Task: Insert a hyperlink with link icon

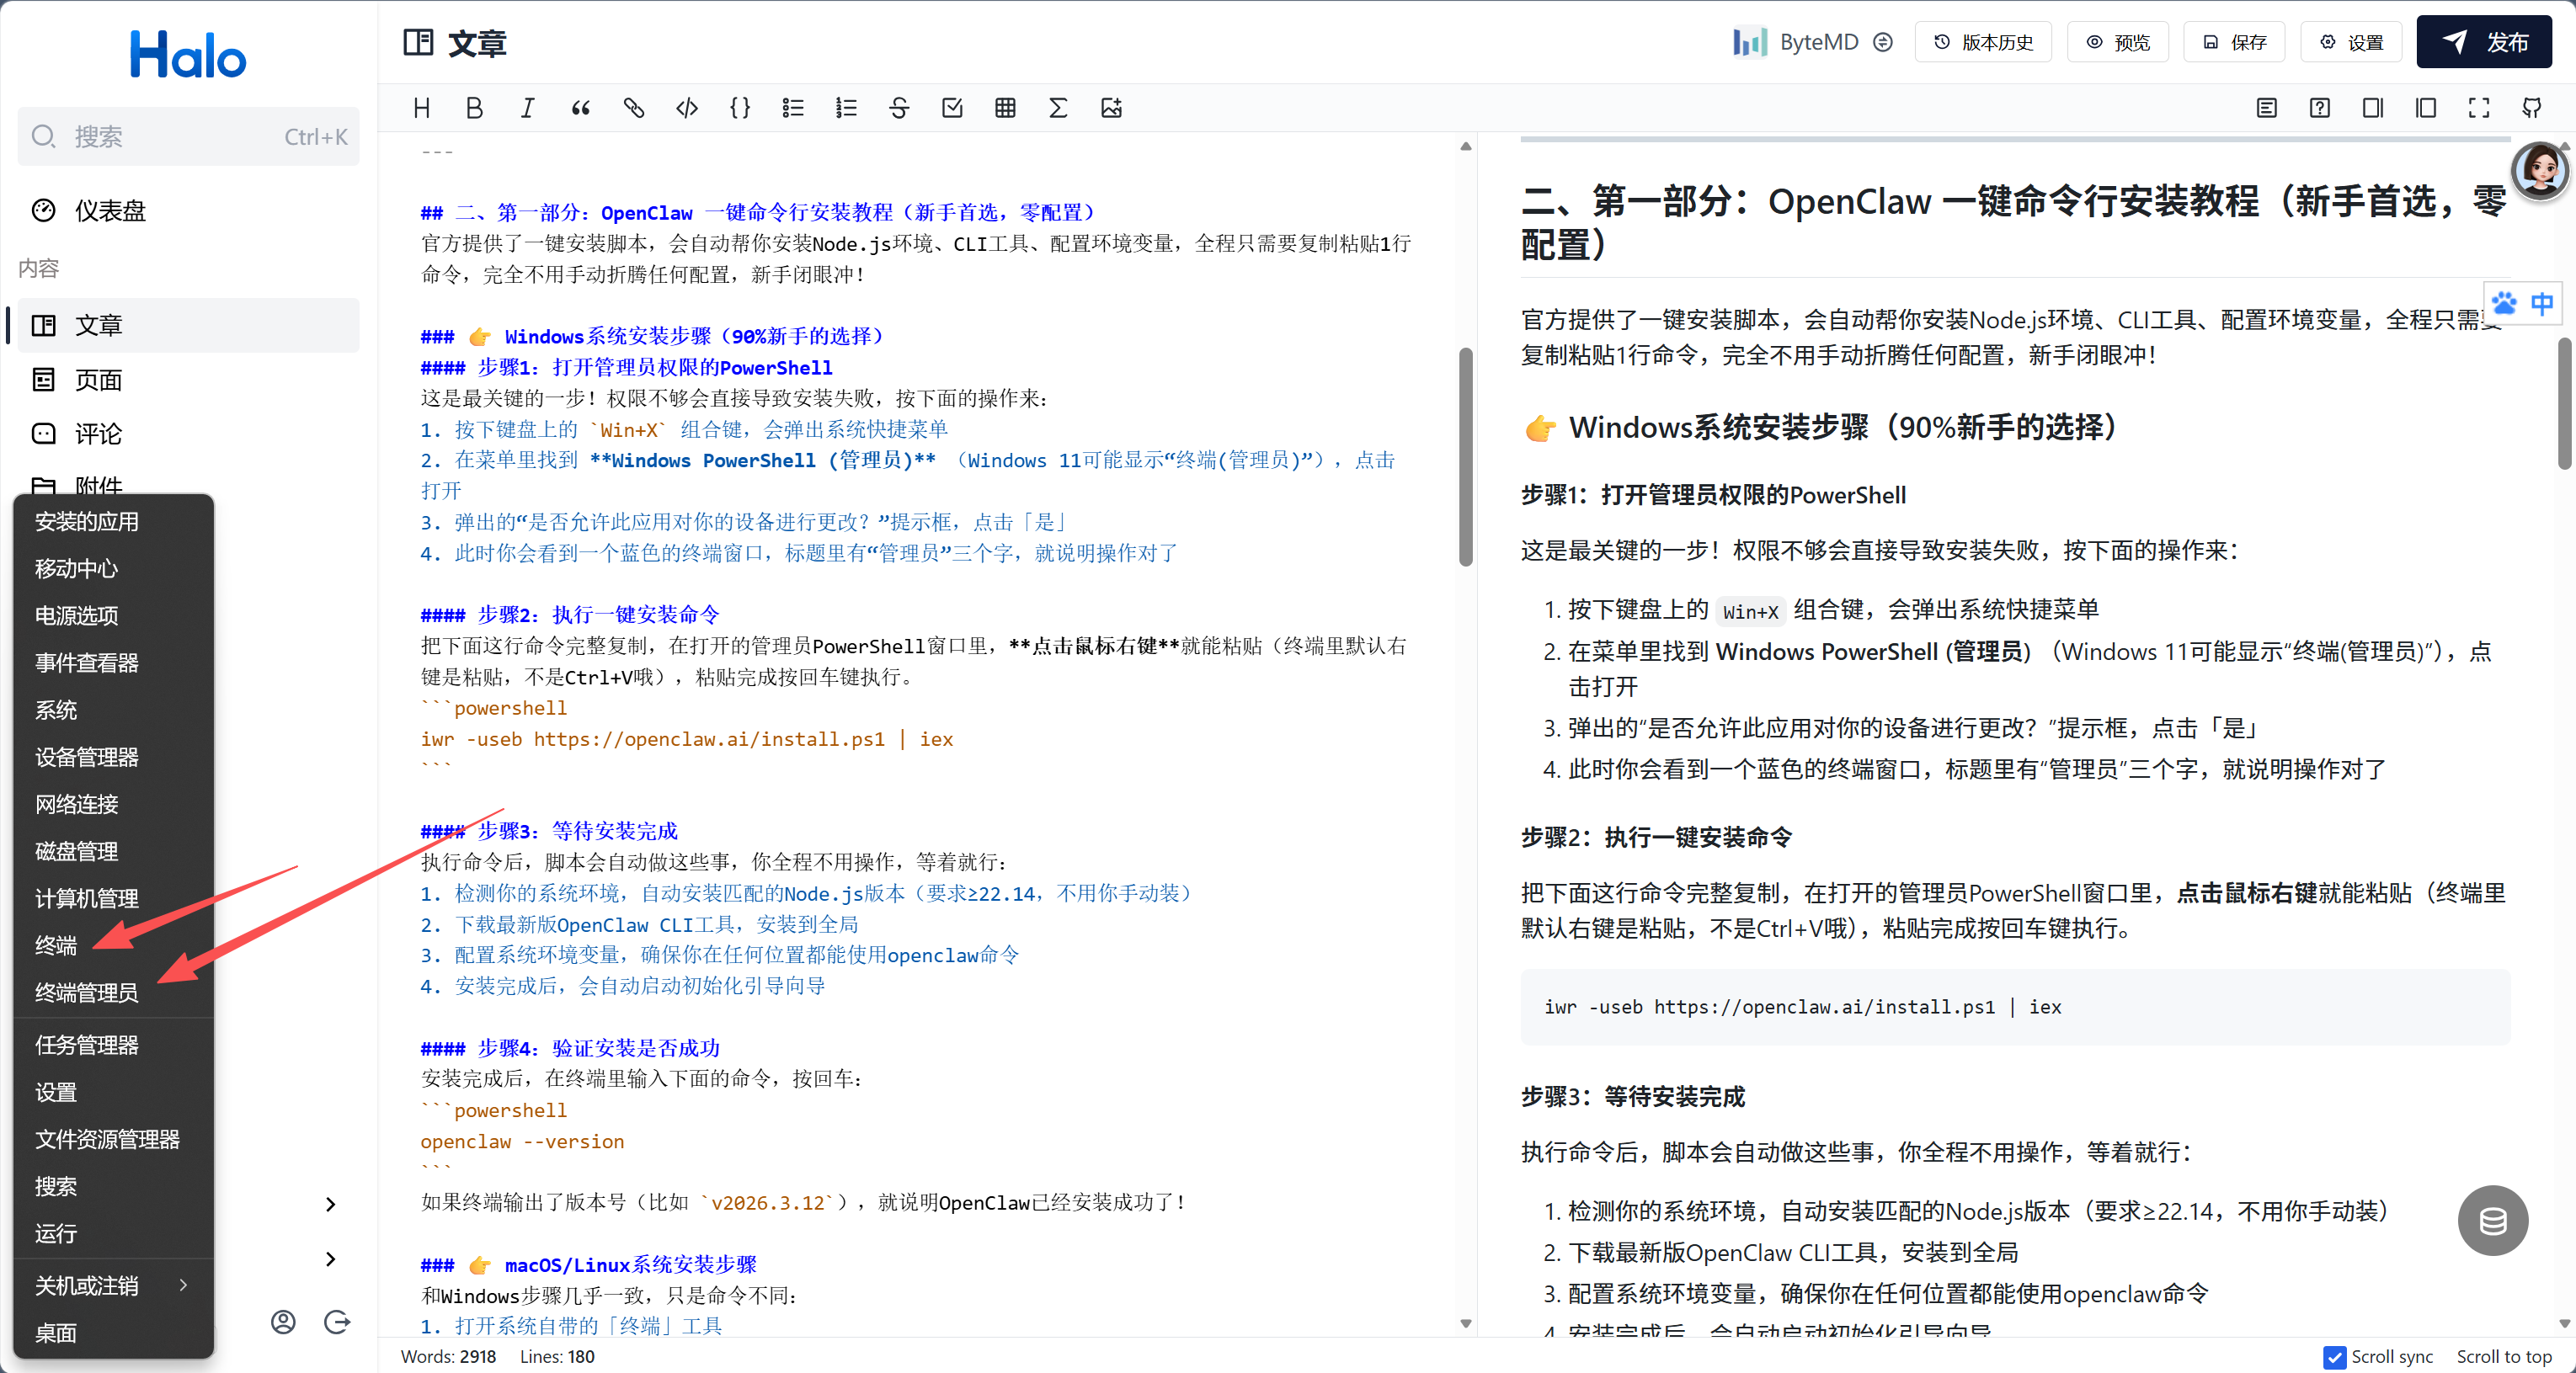Action: point(633,108)
